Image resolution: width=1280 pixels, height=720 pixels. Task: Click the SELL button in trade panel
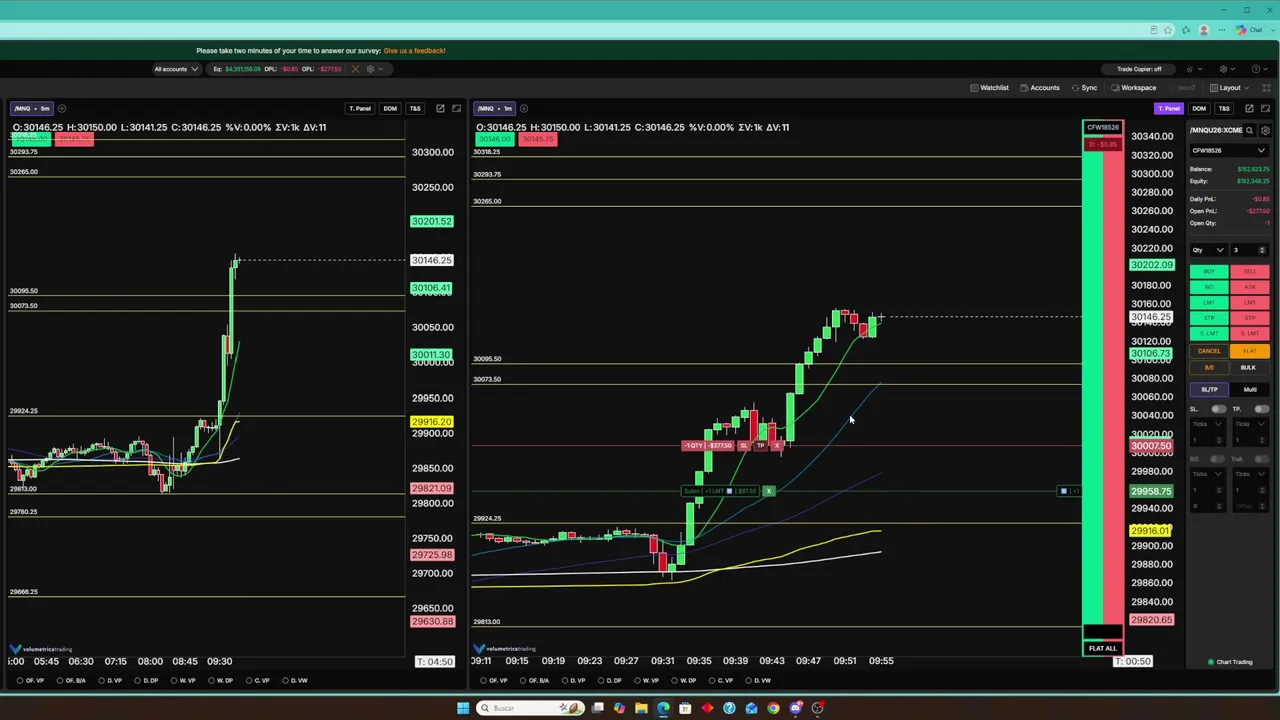pos(1250,272)
